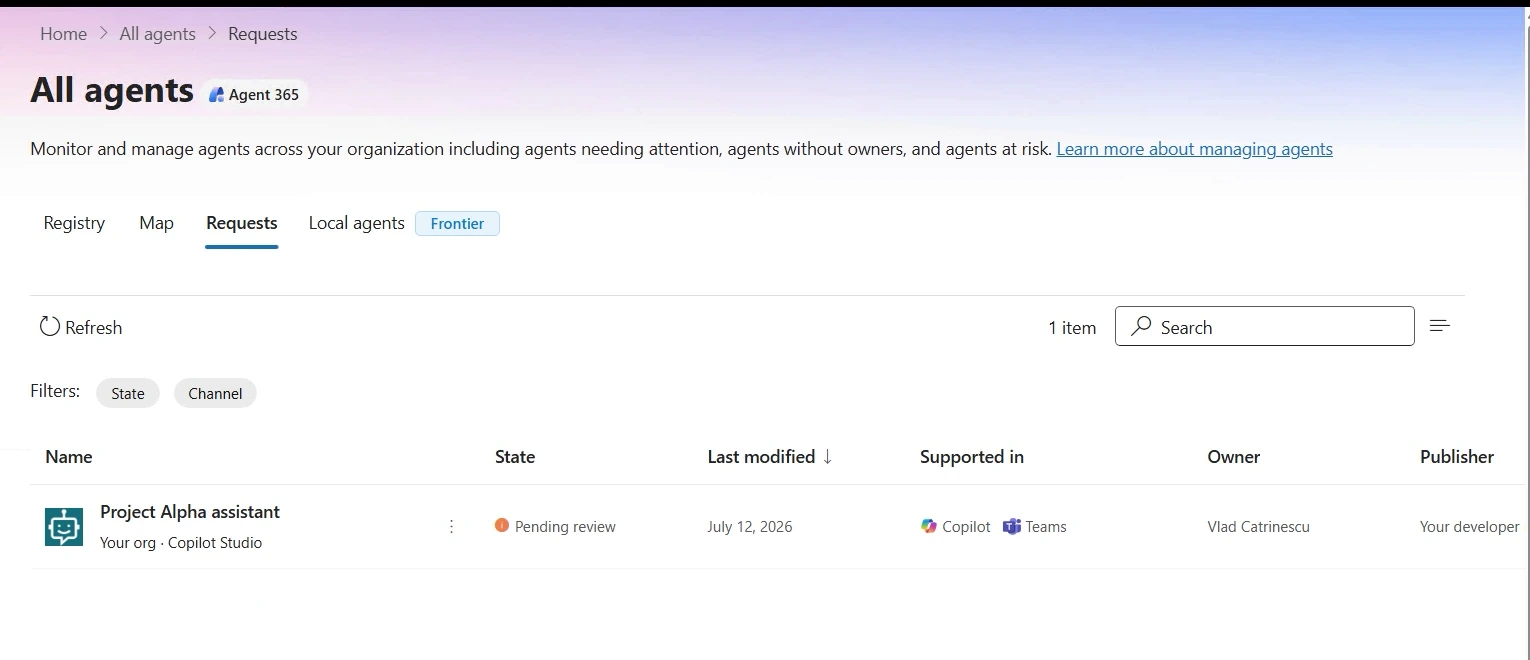Click the orange Pending review status dot

pos(502,525)
